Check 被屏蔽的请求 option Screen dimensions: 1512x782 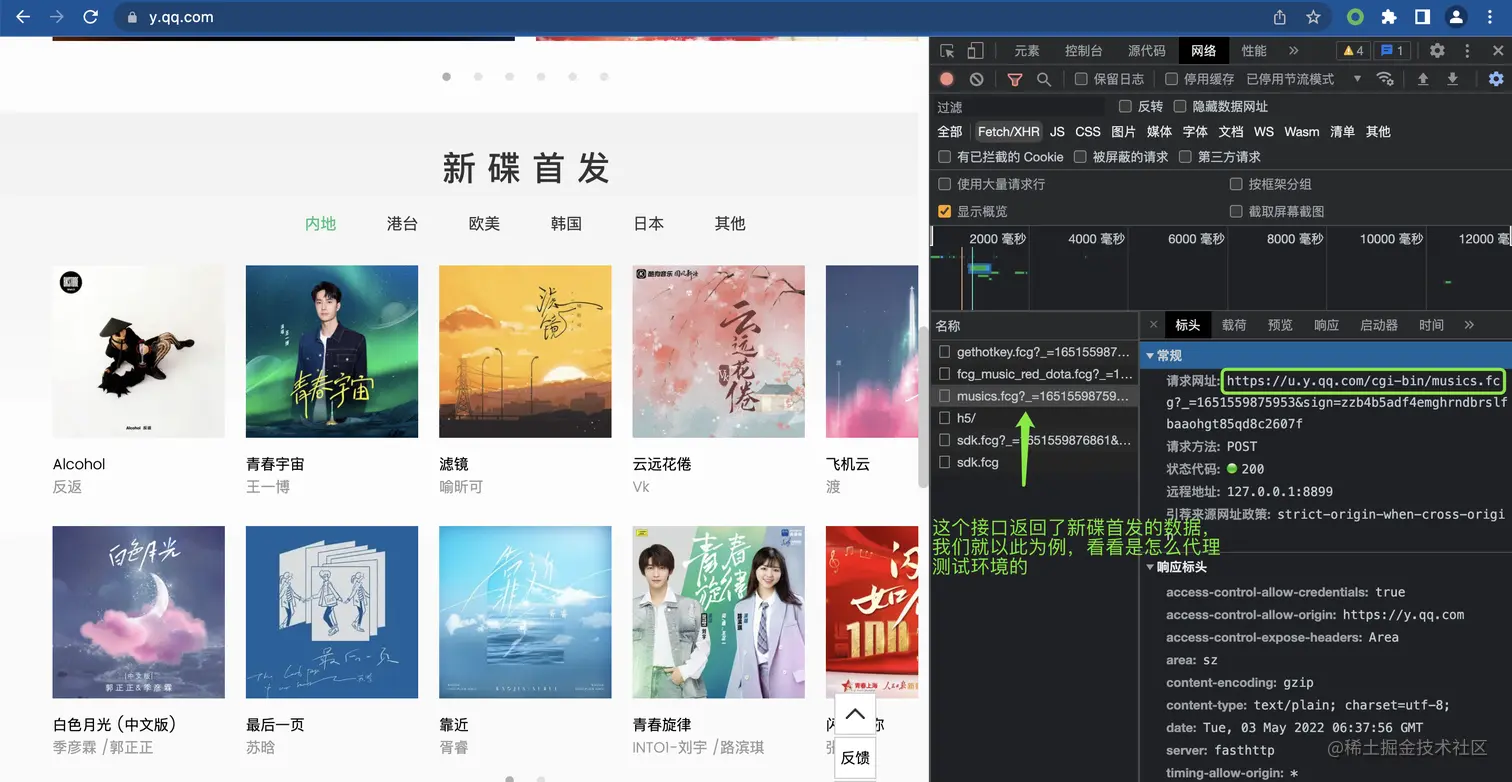point(1080,157)
